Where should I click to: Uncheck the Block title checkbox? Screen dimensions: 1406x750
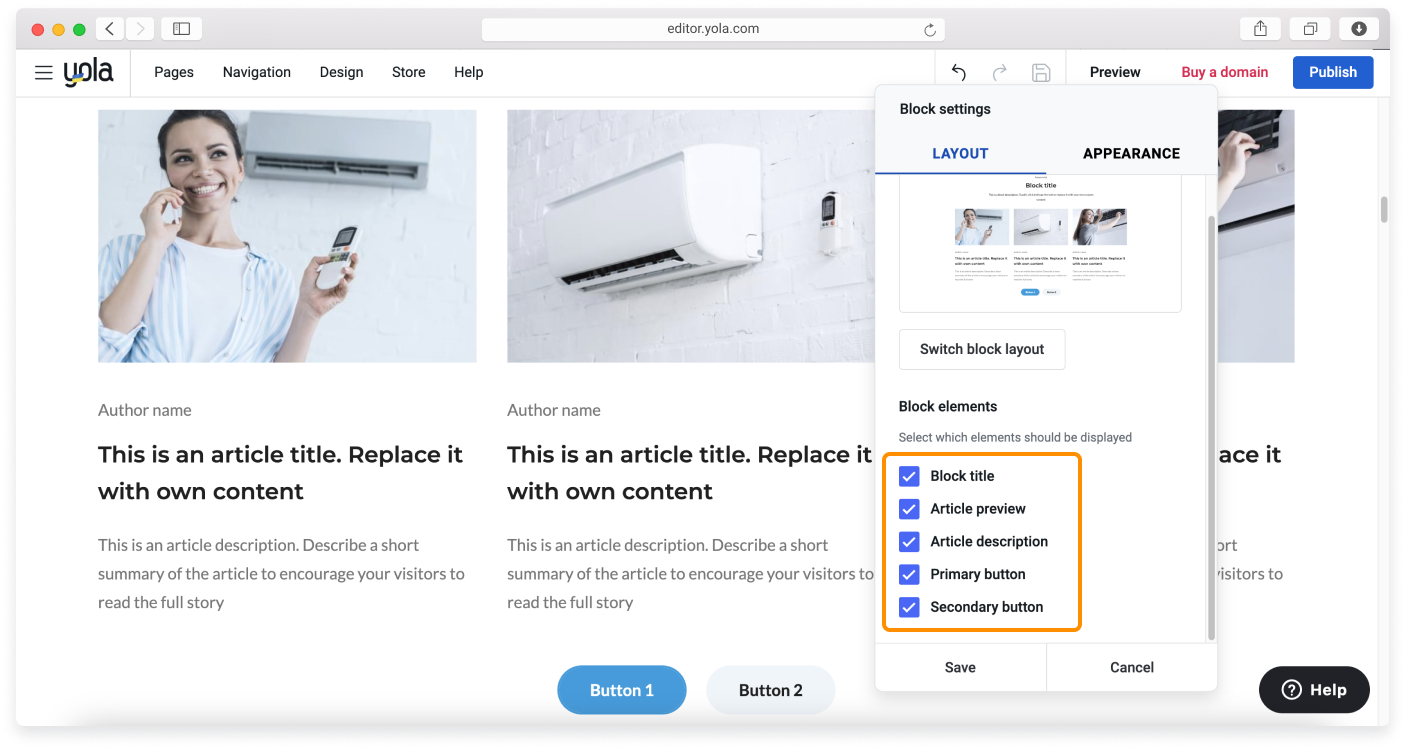[x=909, y=476]
